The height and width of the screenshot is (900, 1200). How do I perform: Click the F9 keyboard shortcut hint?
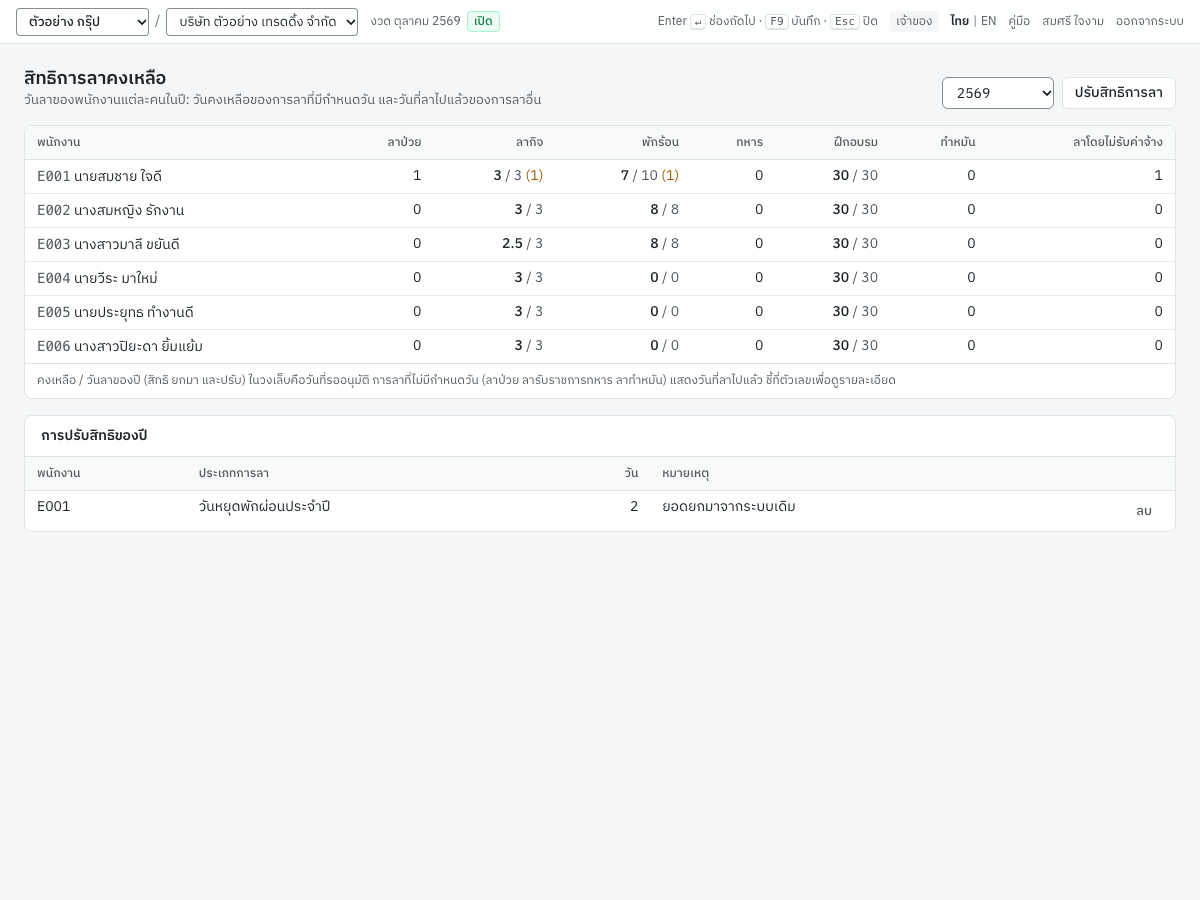point(777,21)
